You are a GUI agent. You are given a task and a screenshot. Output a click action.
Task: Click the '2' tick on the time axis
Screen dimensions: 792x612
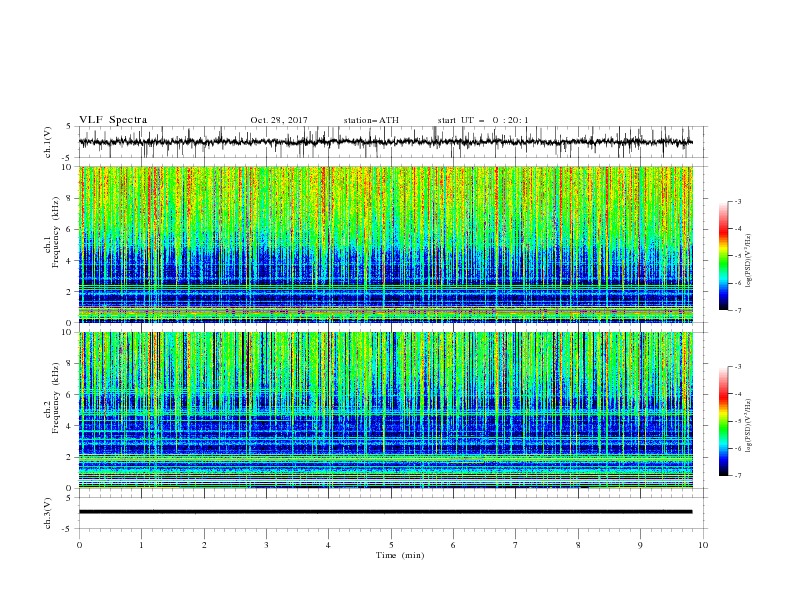click(x=204, y=545)
